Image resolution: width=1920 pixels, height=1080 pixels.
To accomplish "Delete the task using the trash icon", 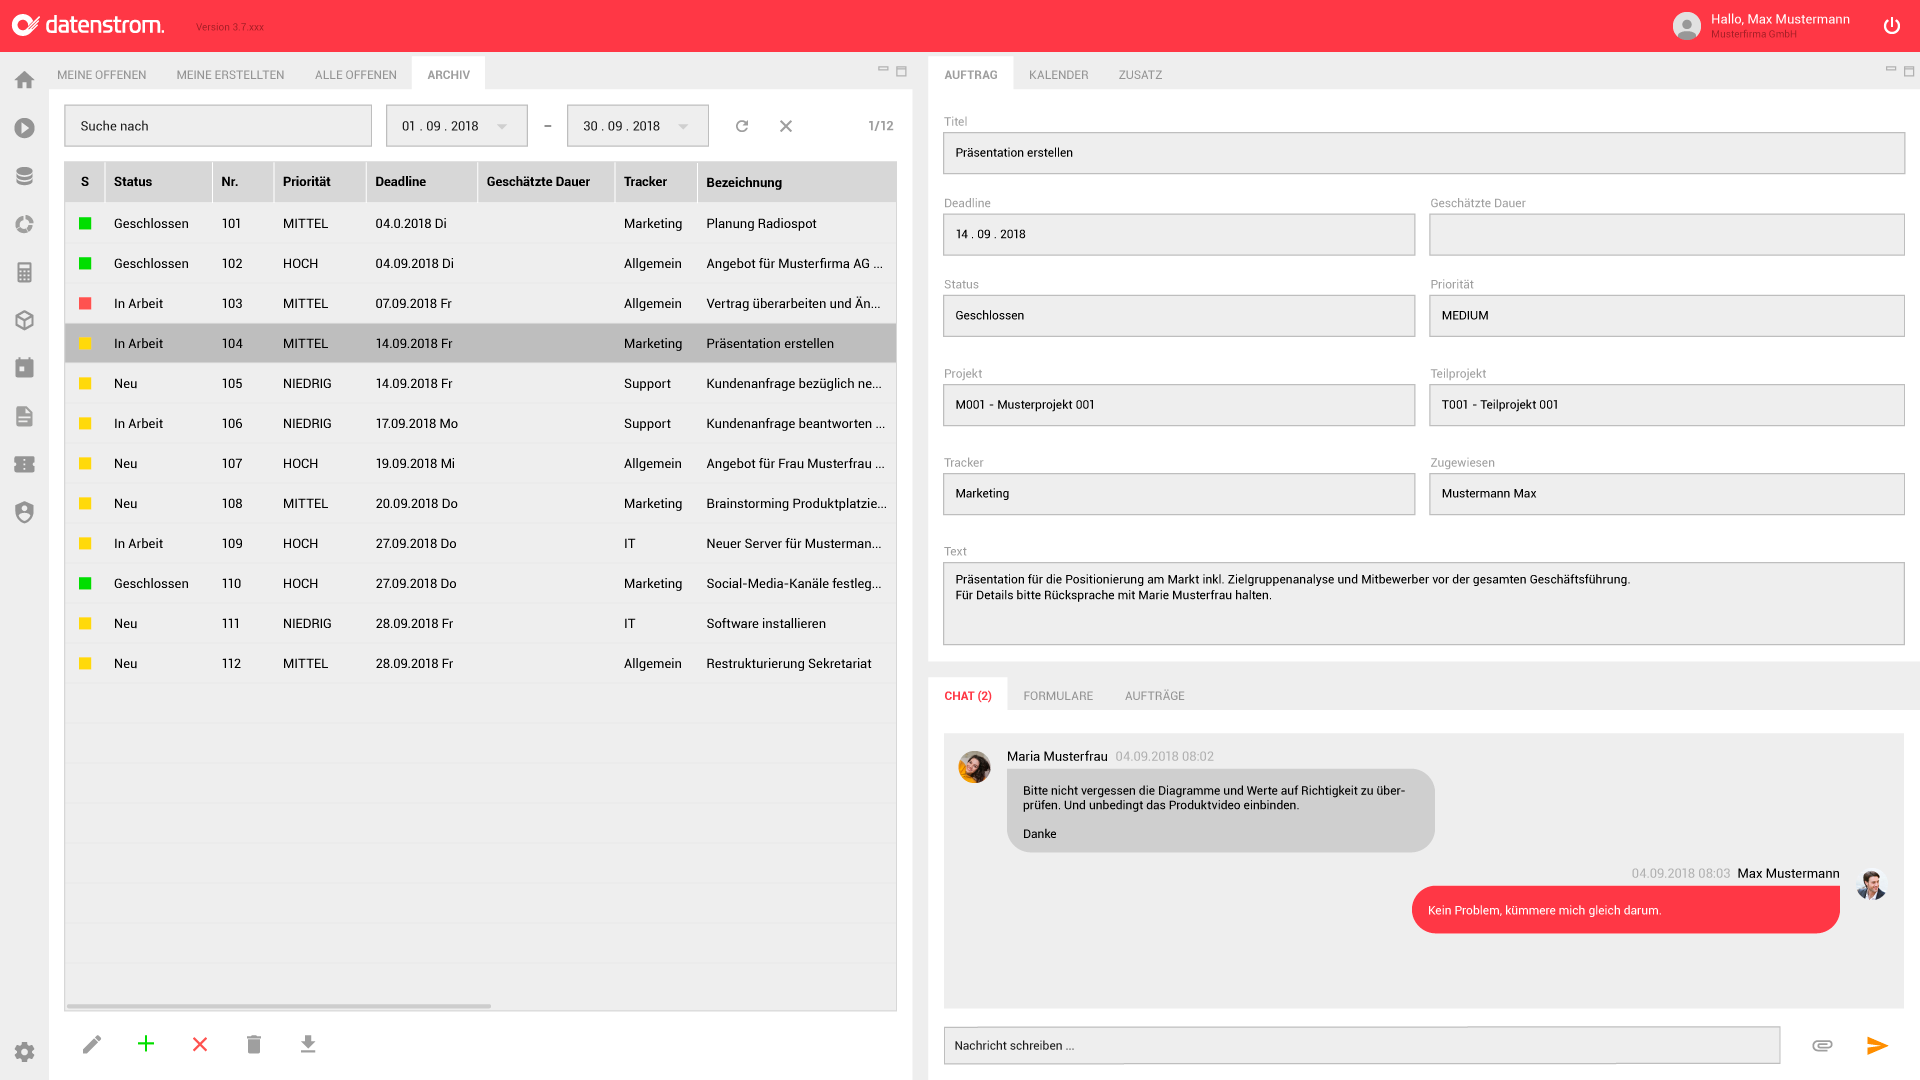I will tap(254, 1044).
